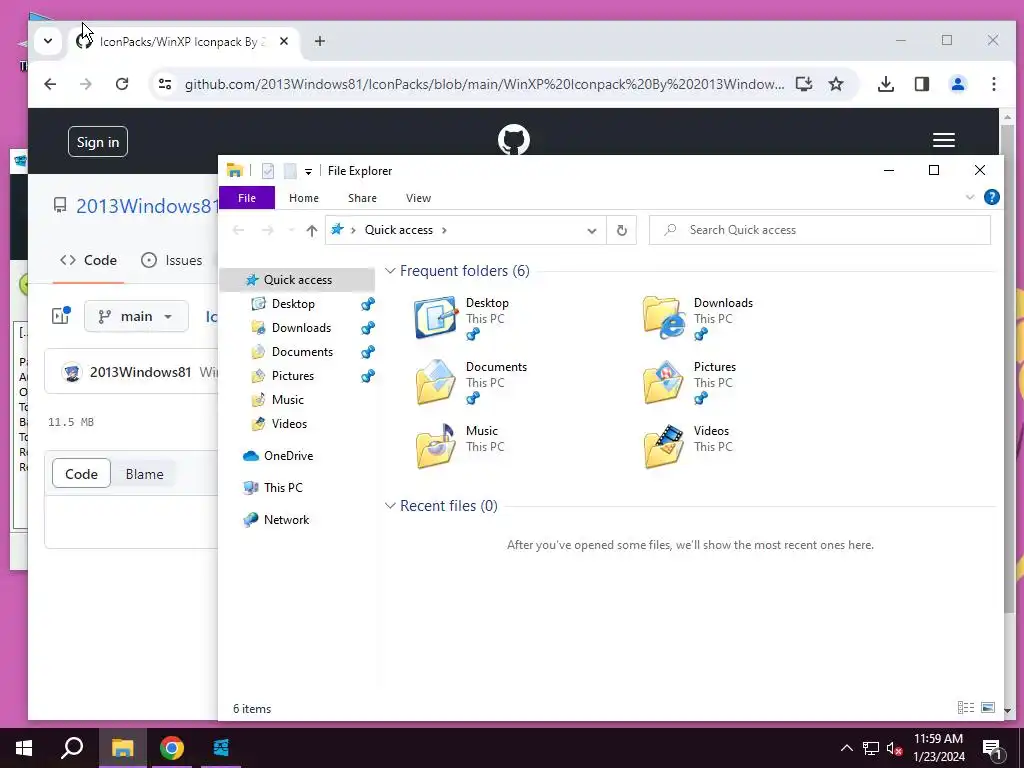Open the notification center icon
The image size is (1024, 768).
pos(993,748)
